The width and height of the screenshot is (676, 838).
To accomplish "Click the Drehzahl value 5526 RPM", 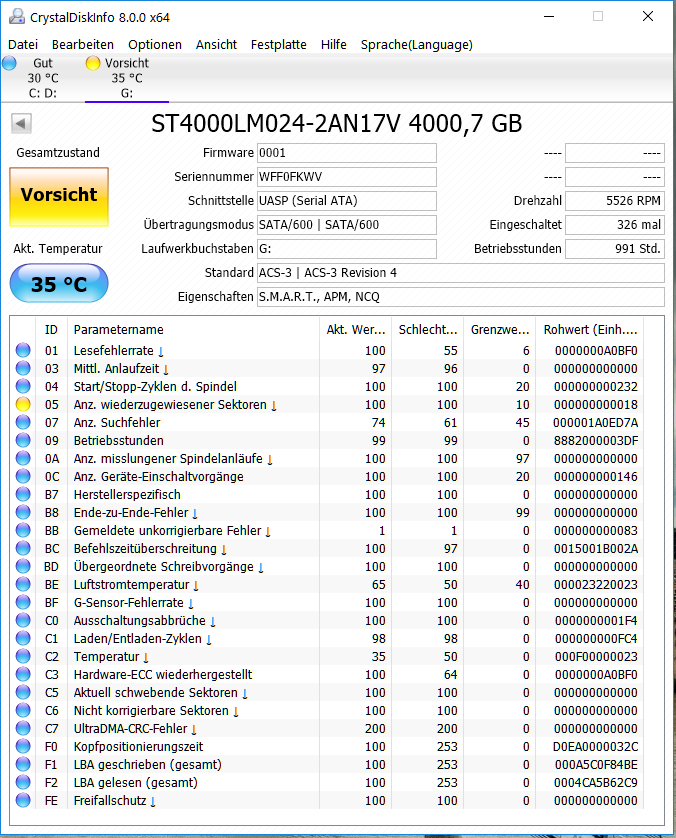I will (x=615, y=201).
